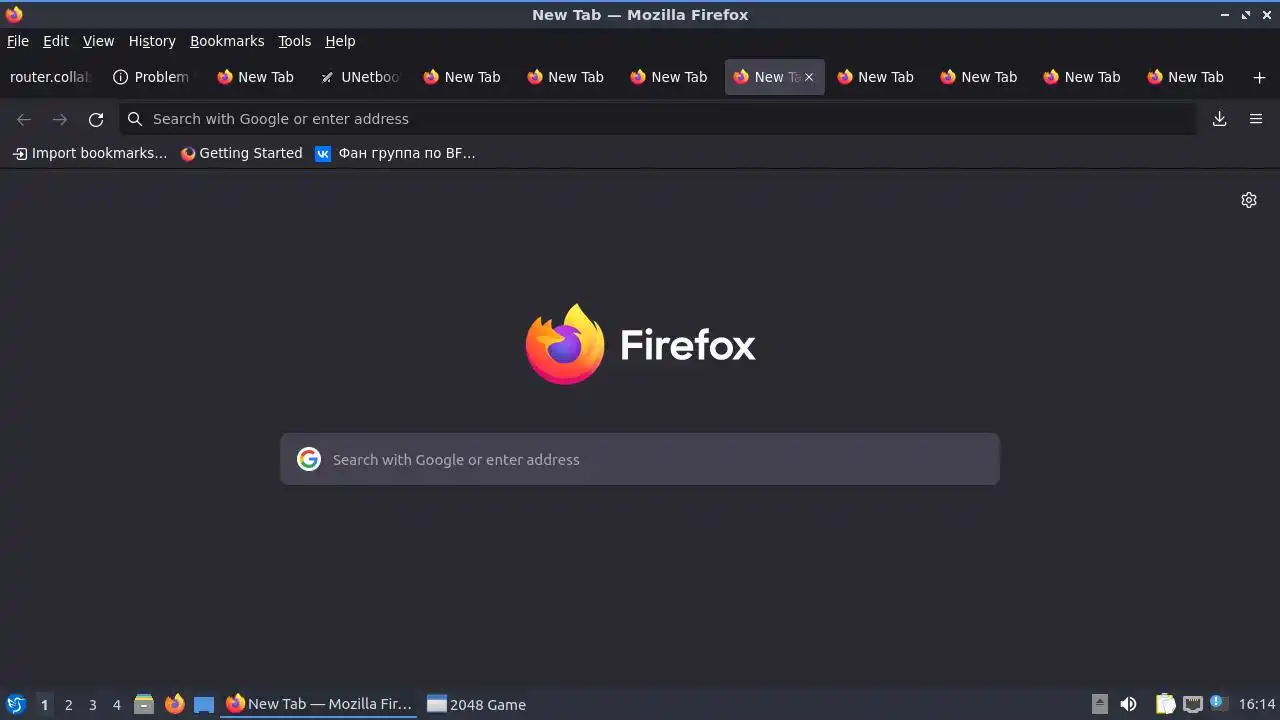Switch to the UNetboo tab
This screenshot has height=720, width=1280.
click(360, 77)
